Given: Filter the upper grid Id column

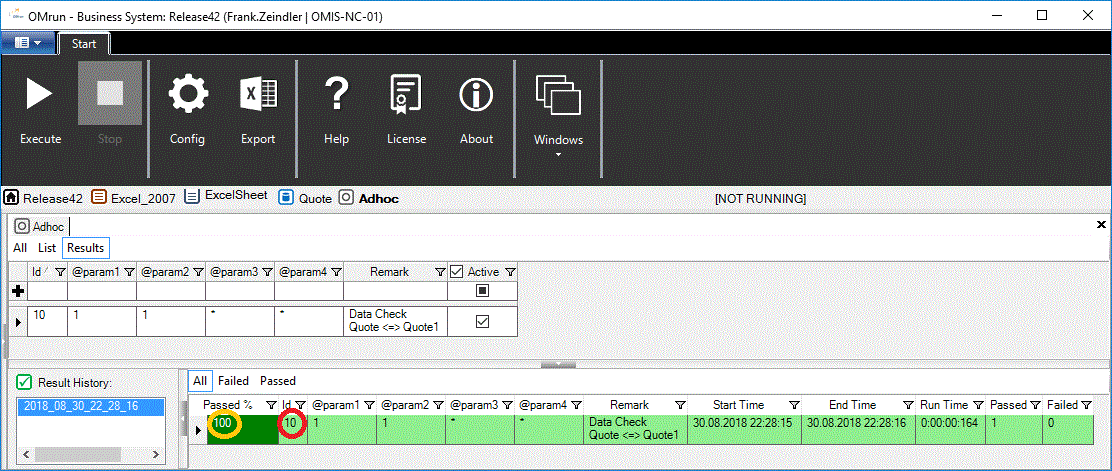Looking at the screenshot, I should [60, 272].
